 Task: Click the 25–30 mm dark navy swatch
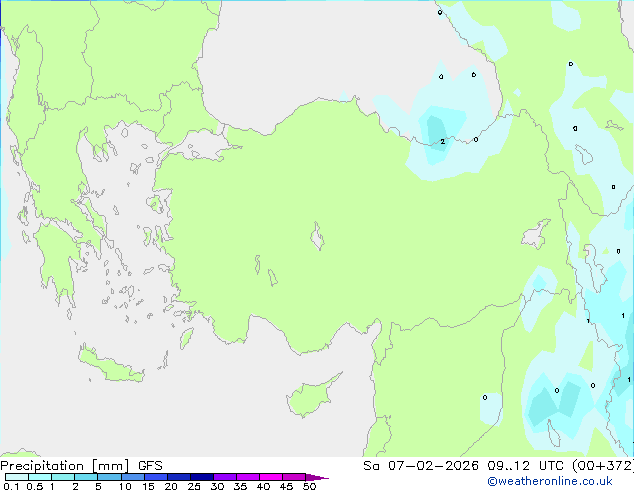pos(201,477)
